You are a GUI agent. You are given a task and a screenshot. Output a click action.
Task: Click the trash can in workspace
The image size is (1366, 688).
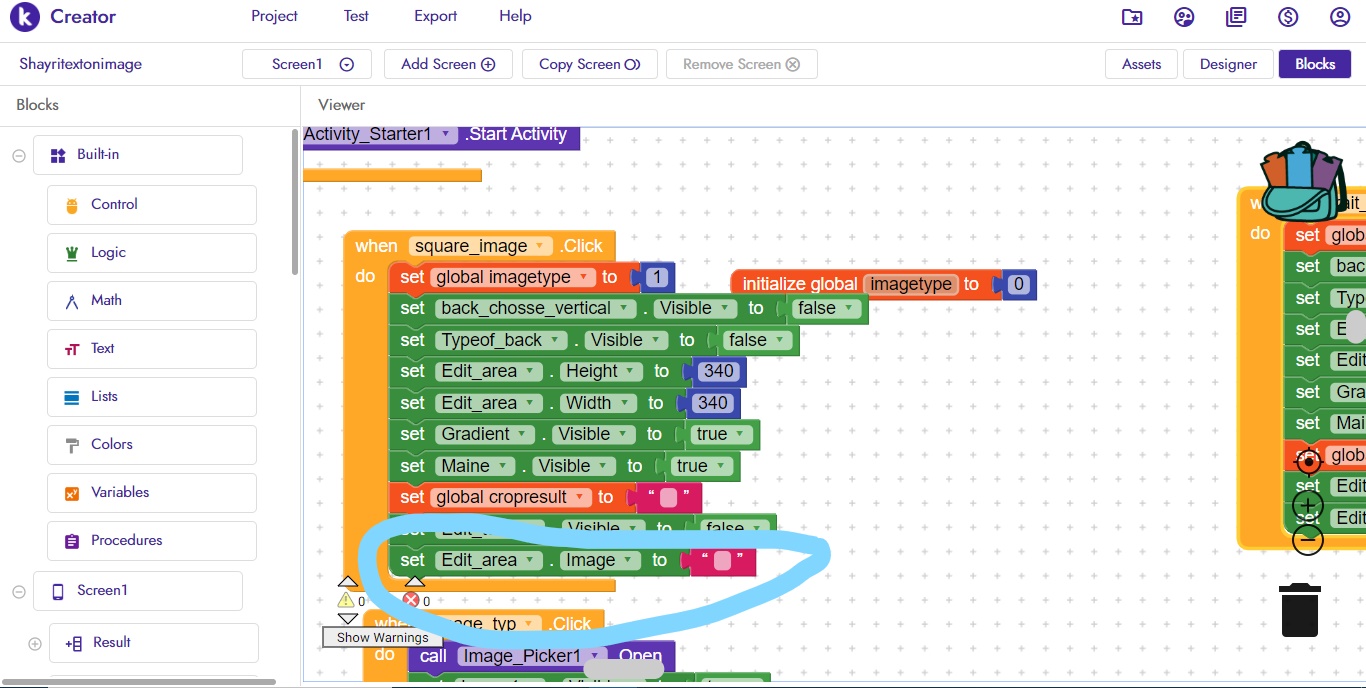point(1300,610)
